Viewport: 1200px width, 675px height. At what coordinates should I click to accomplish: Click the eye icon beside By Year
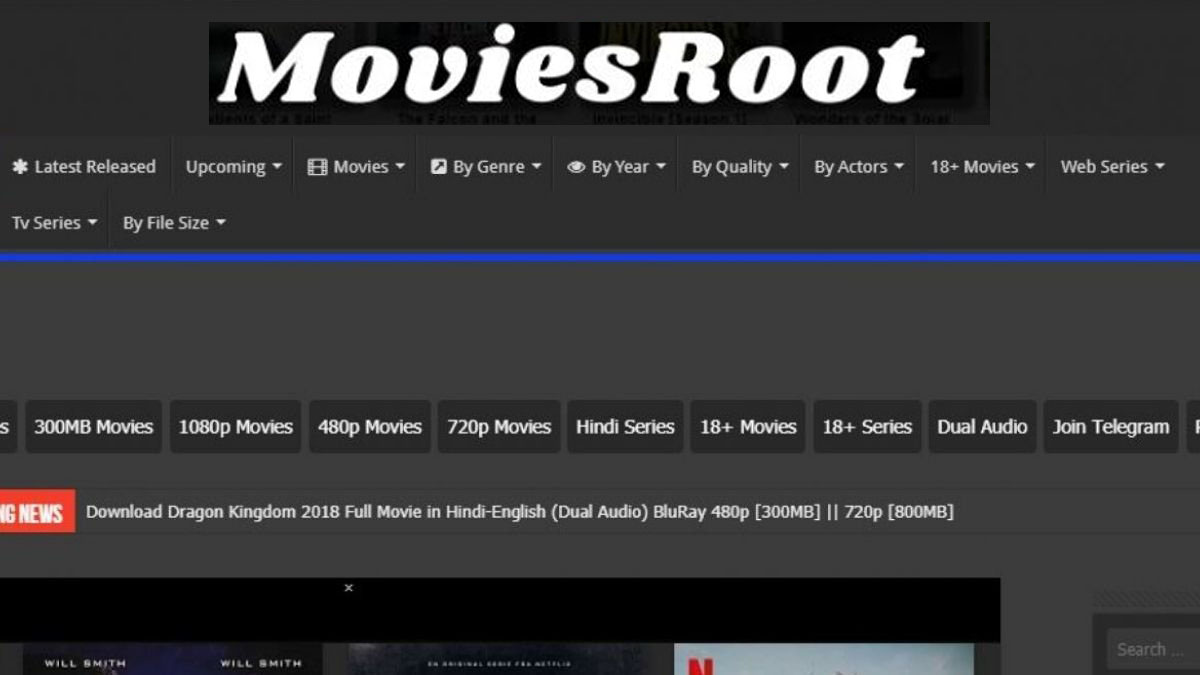coord(576,167)
